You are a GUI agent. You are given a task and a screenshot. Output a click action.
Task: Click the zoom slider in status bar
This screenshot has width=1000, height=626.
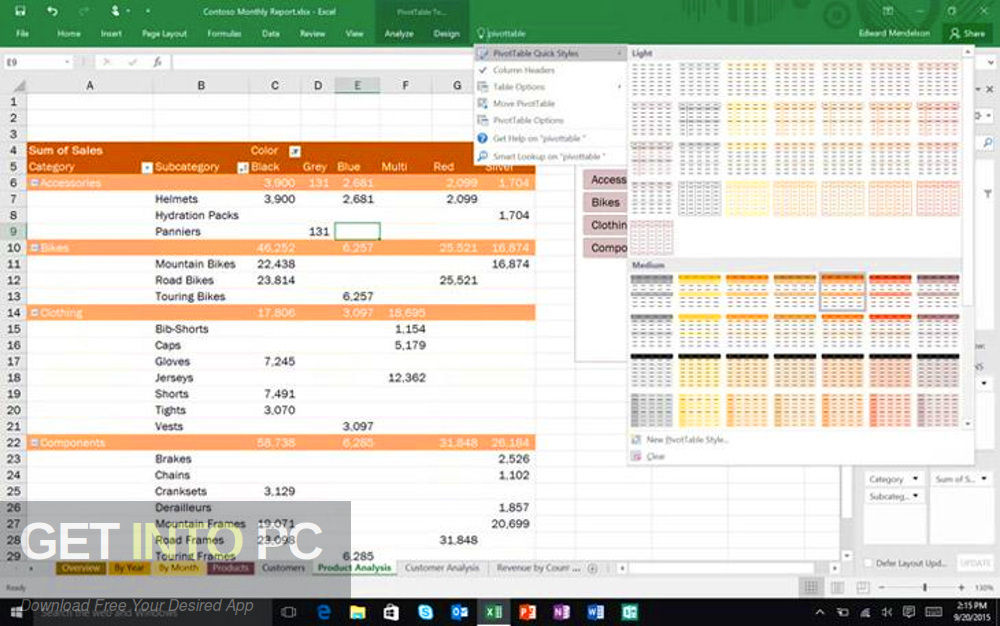923,588
